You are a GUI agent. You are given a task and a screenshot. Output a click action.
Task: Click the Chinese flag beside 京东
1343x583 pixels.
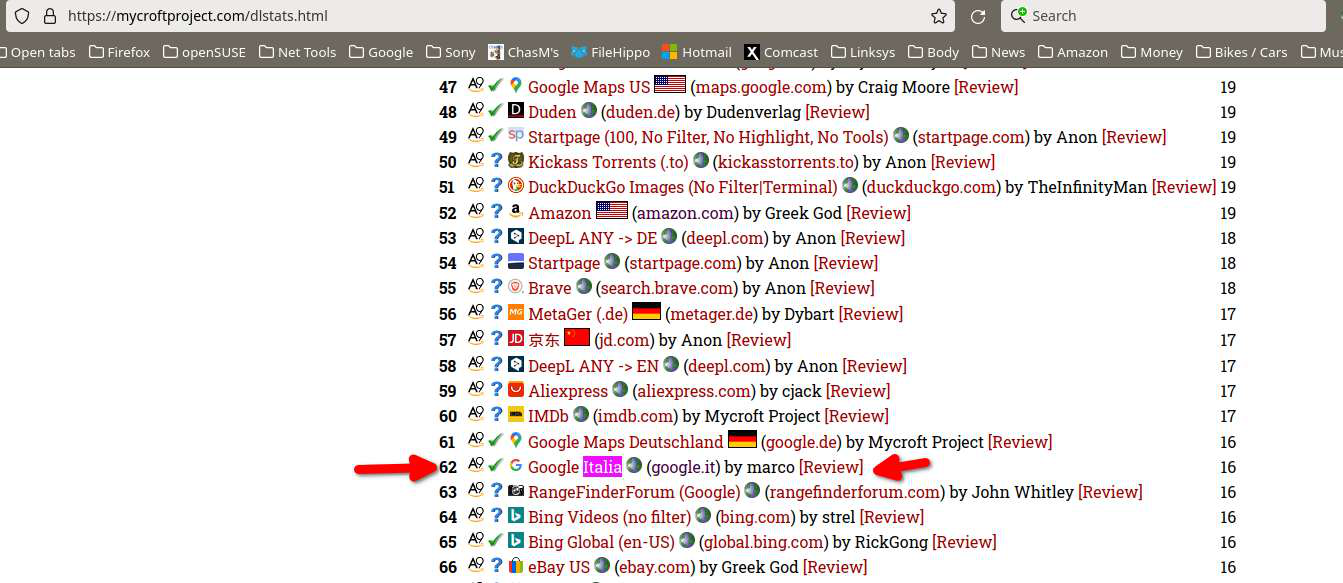coord(577,337)
